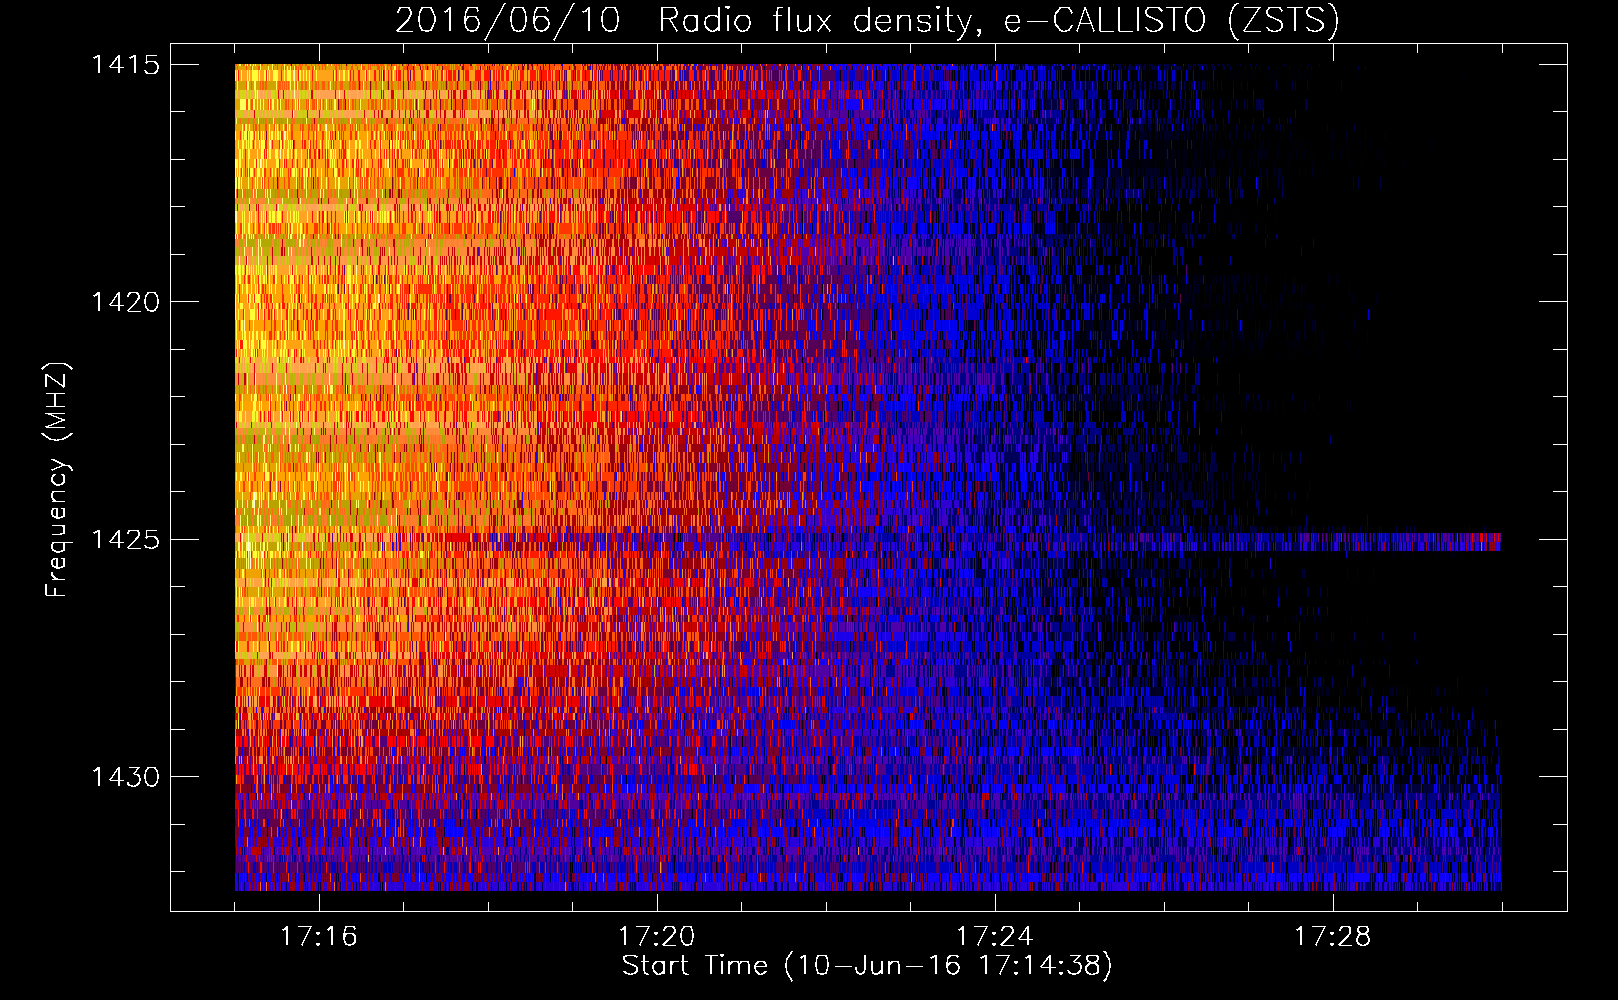Viewport: 1618px width, 1000px height.
Task: Select the 1430 frequency axis label
Action: point(125,777)
